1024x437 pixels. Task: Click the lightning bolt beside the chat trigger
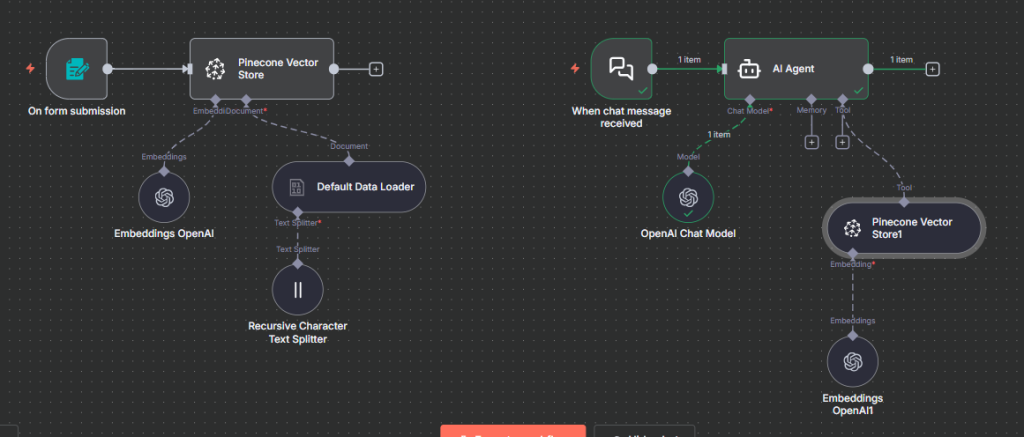point(575,69)
